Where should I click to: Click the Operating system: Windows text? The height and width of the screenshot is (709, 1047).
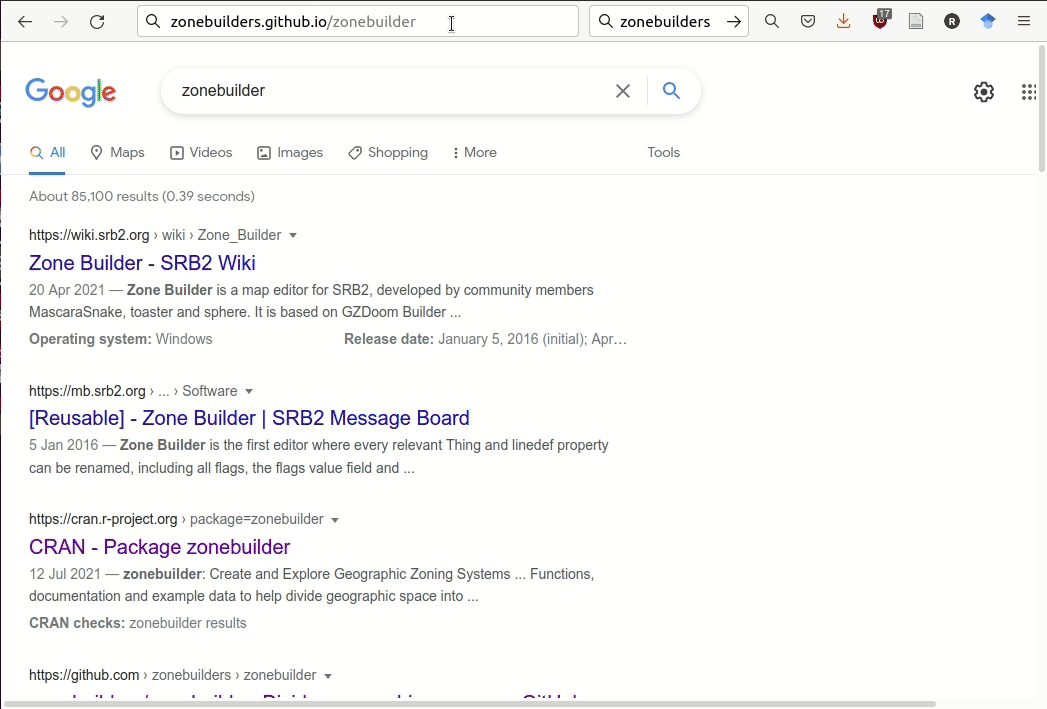(120, 340)
